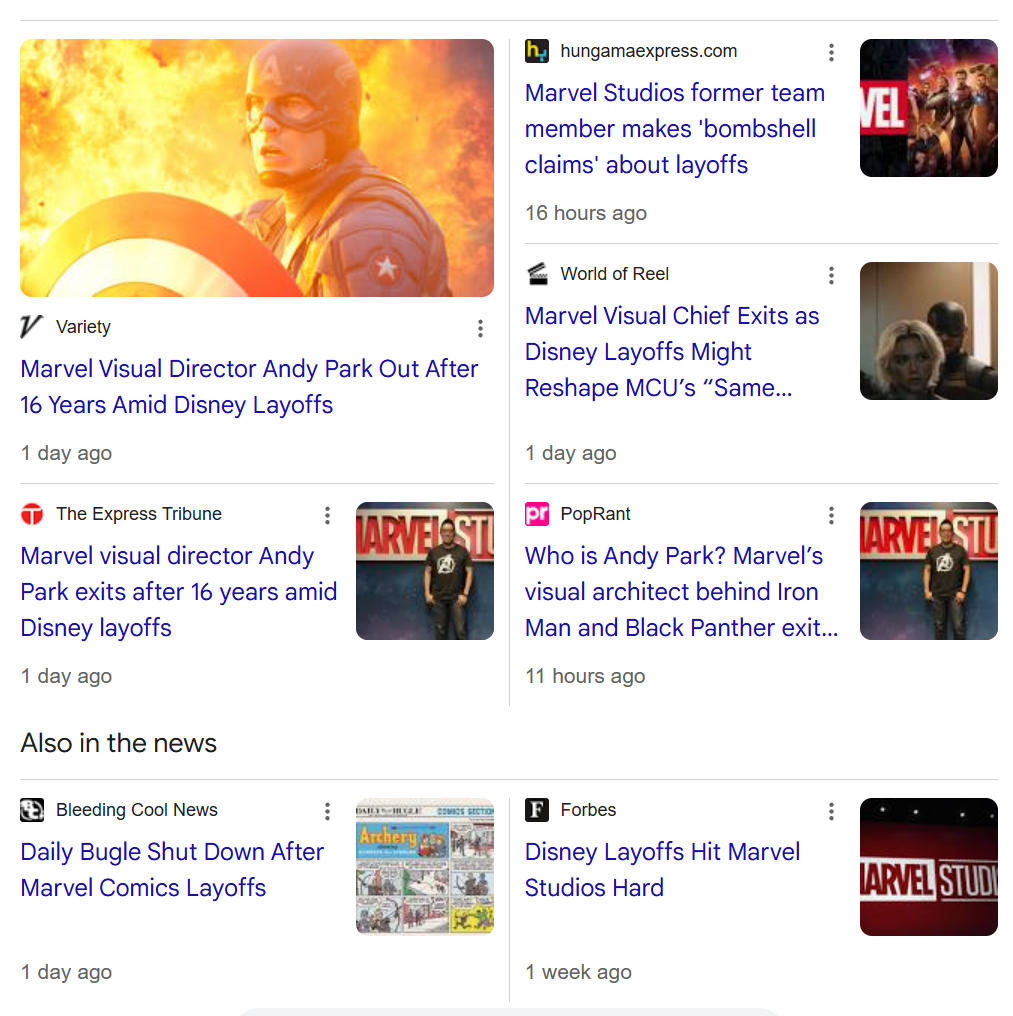Open more options for World of Reel article
This screenshot has width=1013, height=1016.
831,276
